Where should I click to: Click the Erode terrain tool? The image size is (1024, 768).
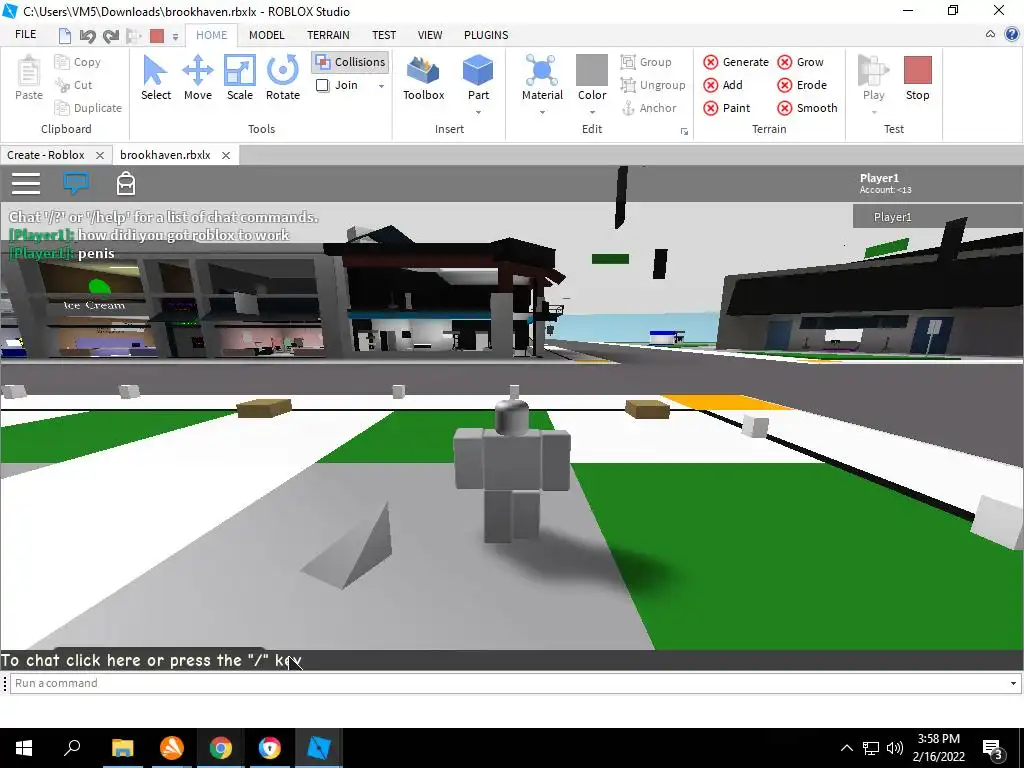[x=802, y=85]
